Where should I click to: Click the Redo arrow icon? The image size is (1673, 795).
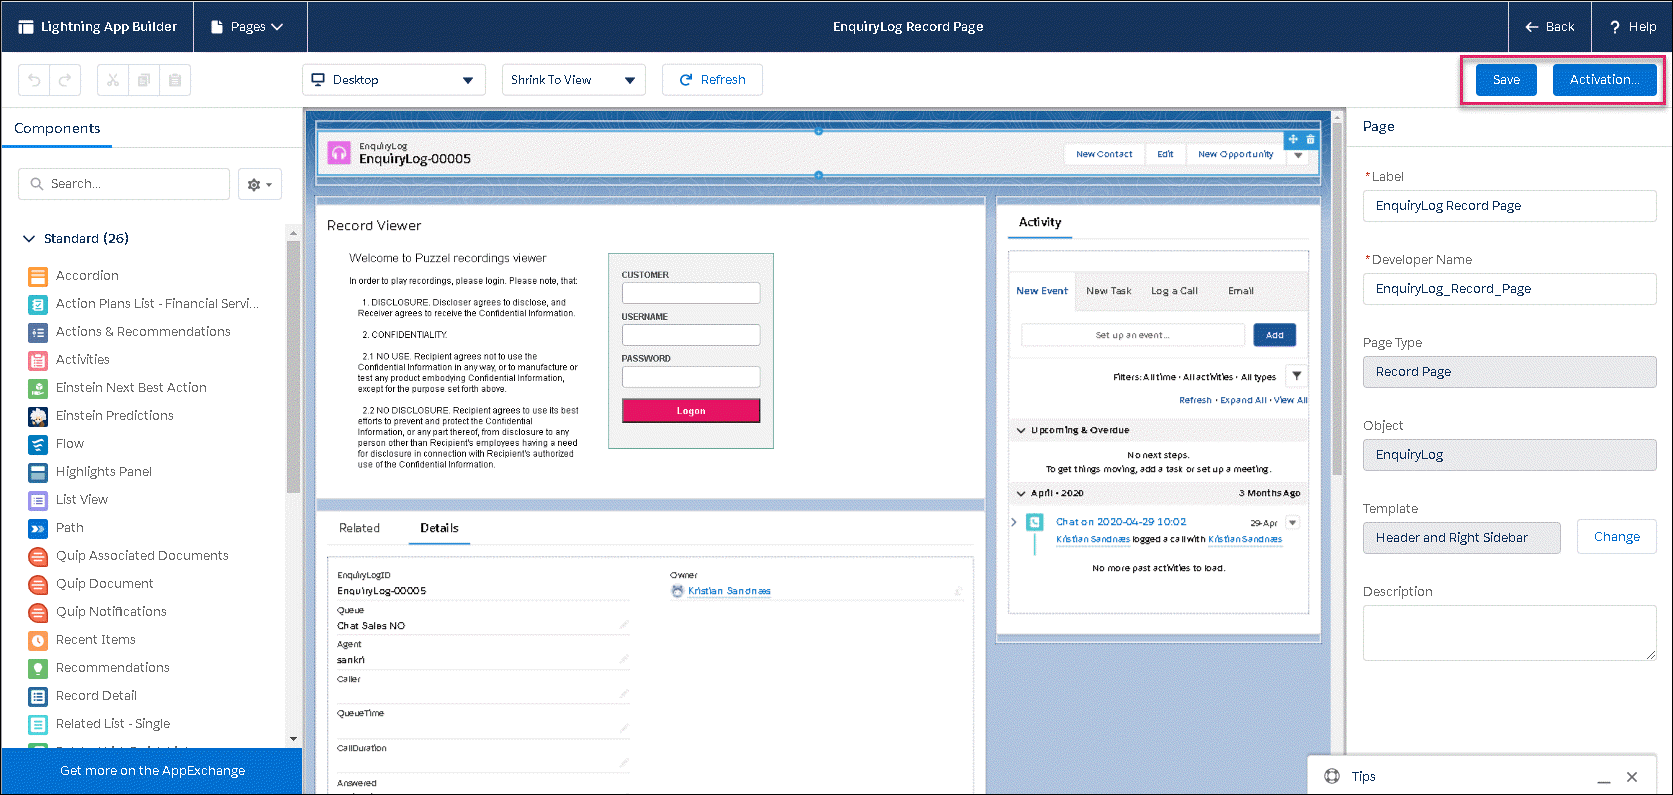coord(65,80)
